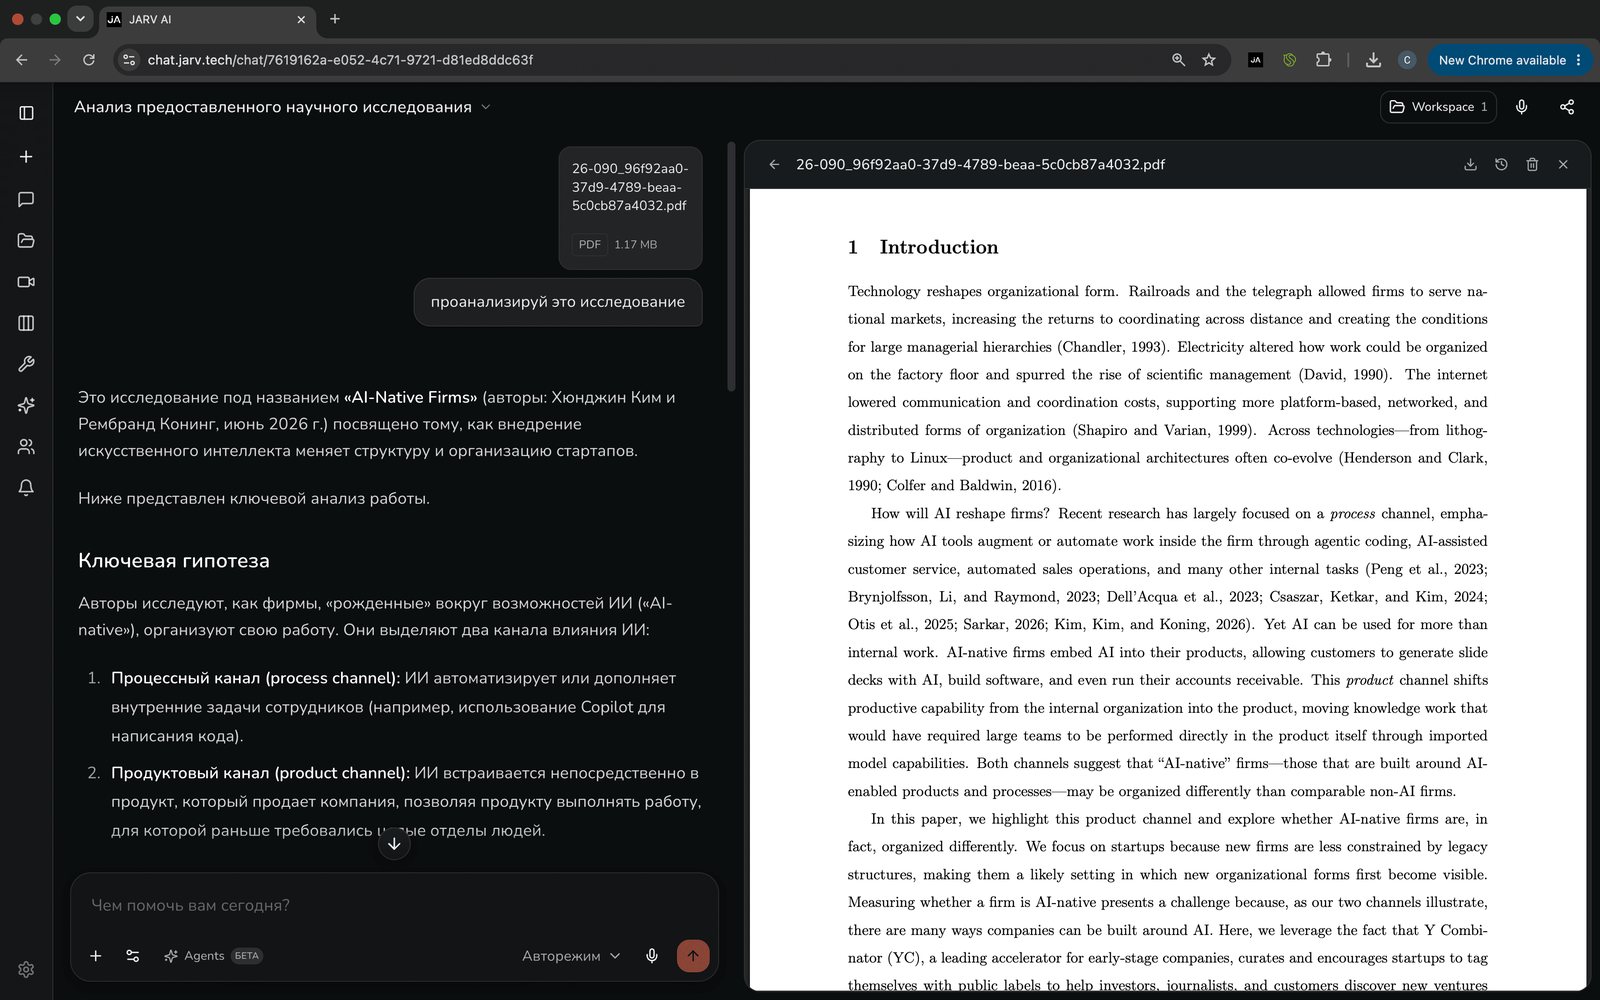Open a new browser tab
This screenshot has height=1000, width=1600.
[x=335, y=19]
